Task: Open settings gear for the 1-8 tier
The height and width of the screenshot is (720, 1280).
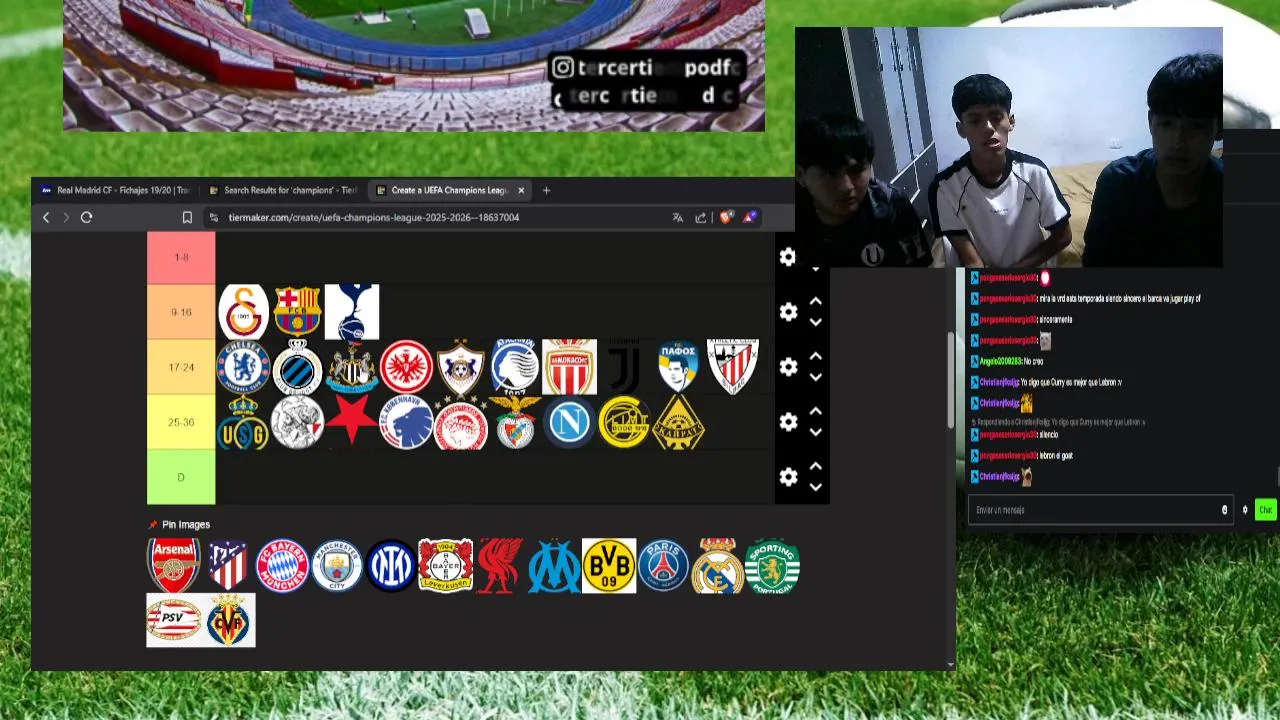Action: pos(788,257)
